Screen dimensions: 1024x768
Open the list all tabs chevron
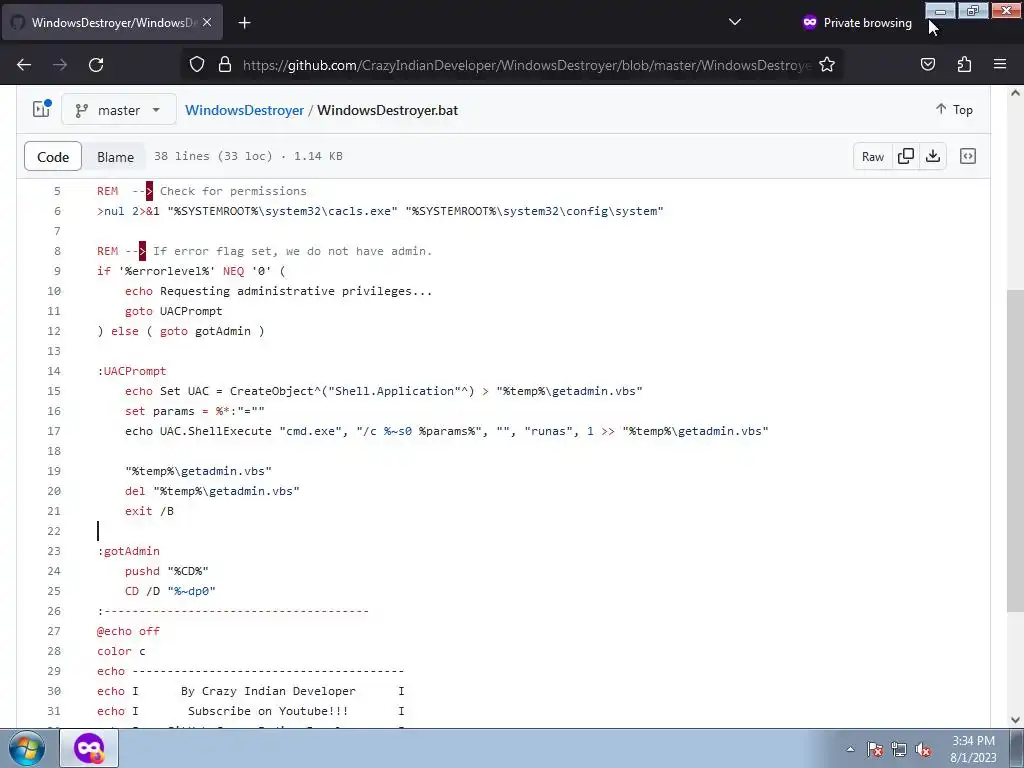tap(735, 22)
